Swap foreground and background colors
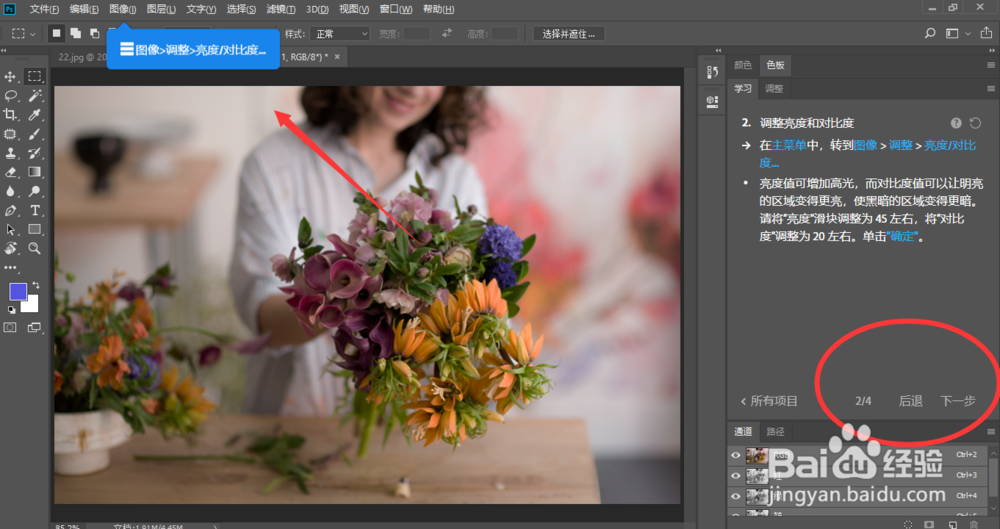This screenshot has height=529, width=1000. tap(36, 285)
